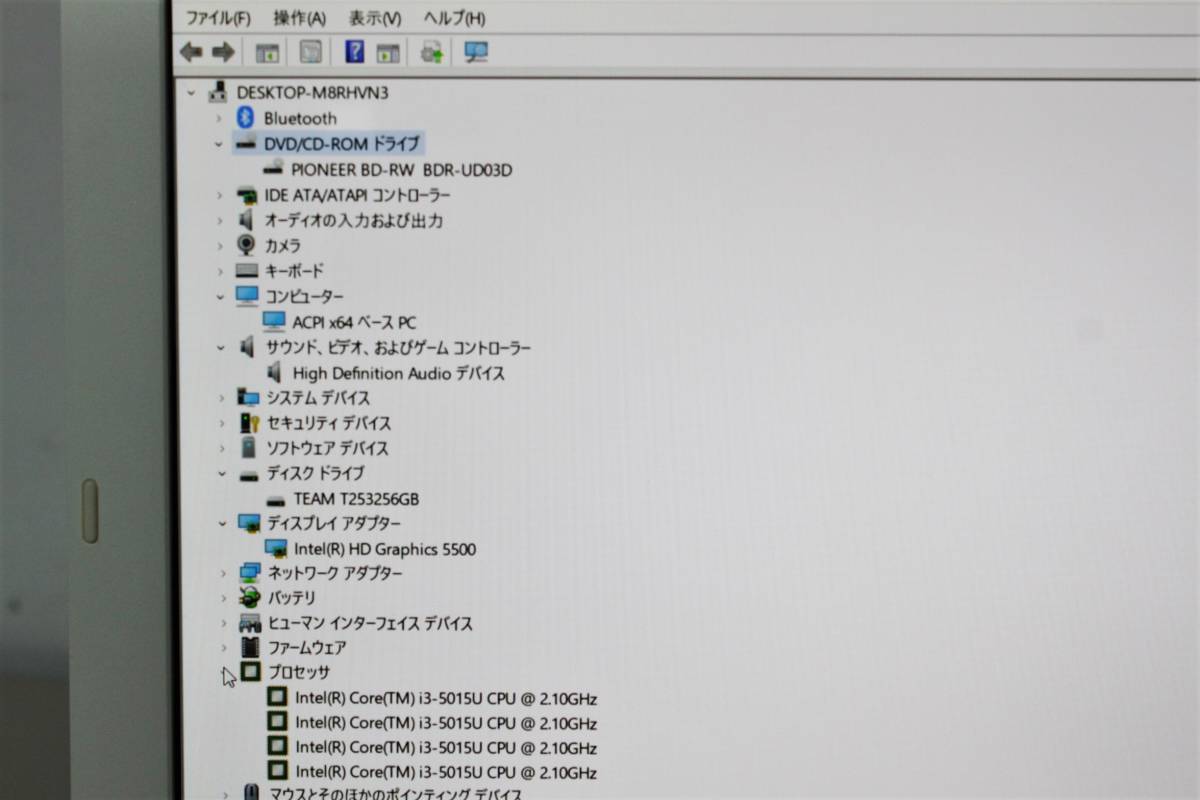The height and width of the screenshot is (800, 1200).
Task: Select PIONEER BD-RW BDR-UD03D device
Action: (x=402, y=170)
